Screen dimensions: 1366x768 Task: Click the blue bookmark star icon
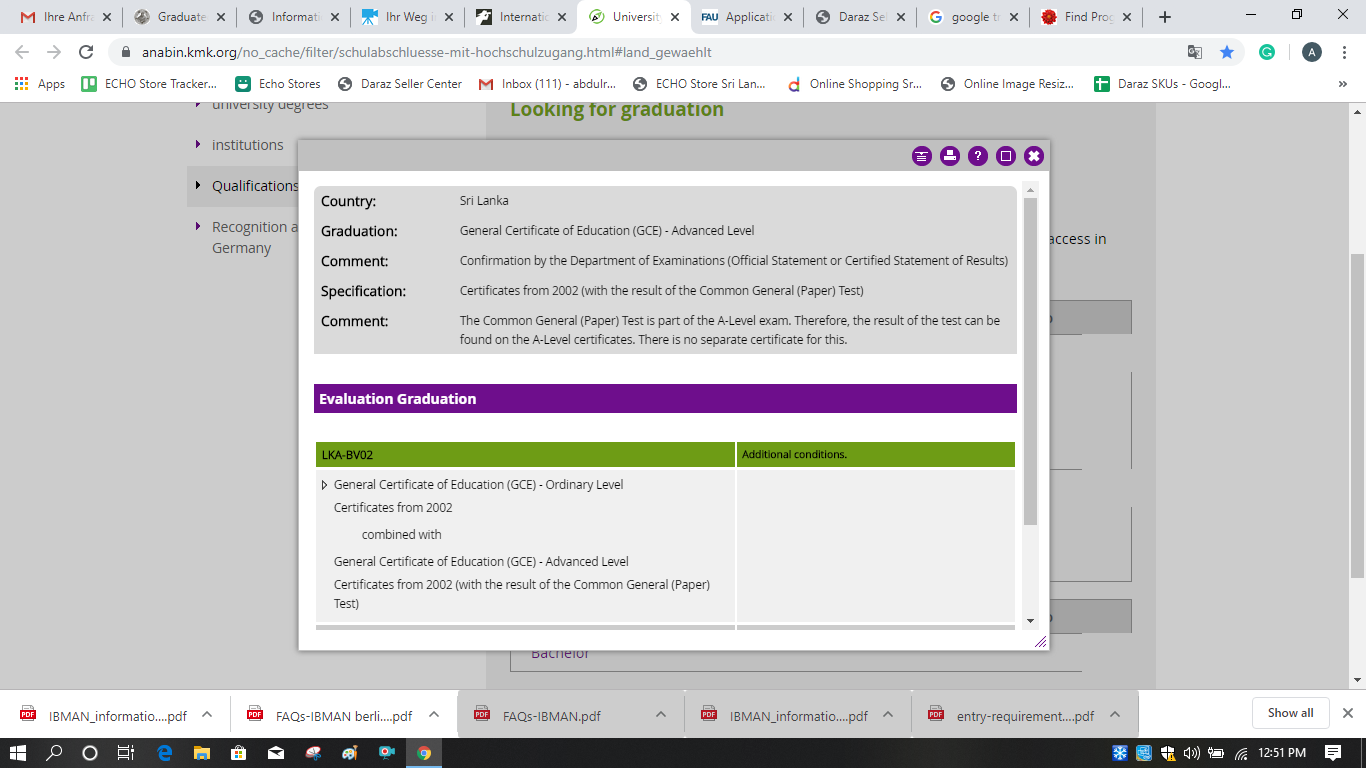click(1227, 52)
